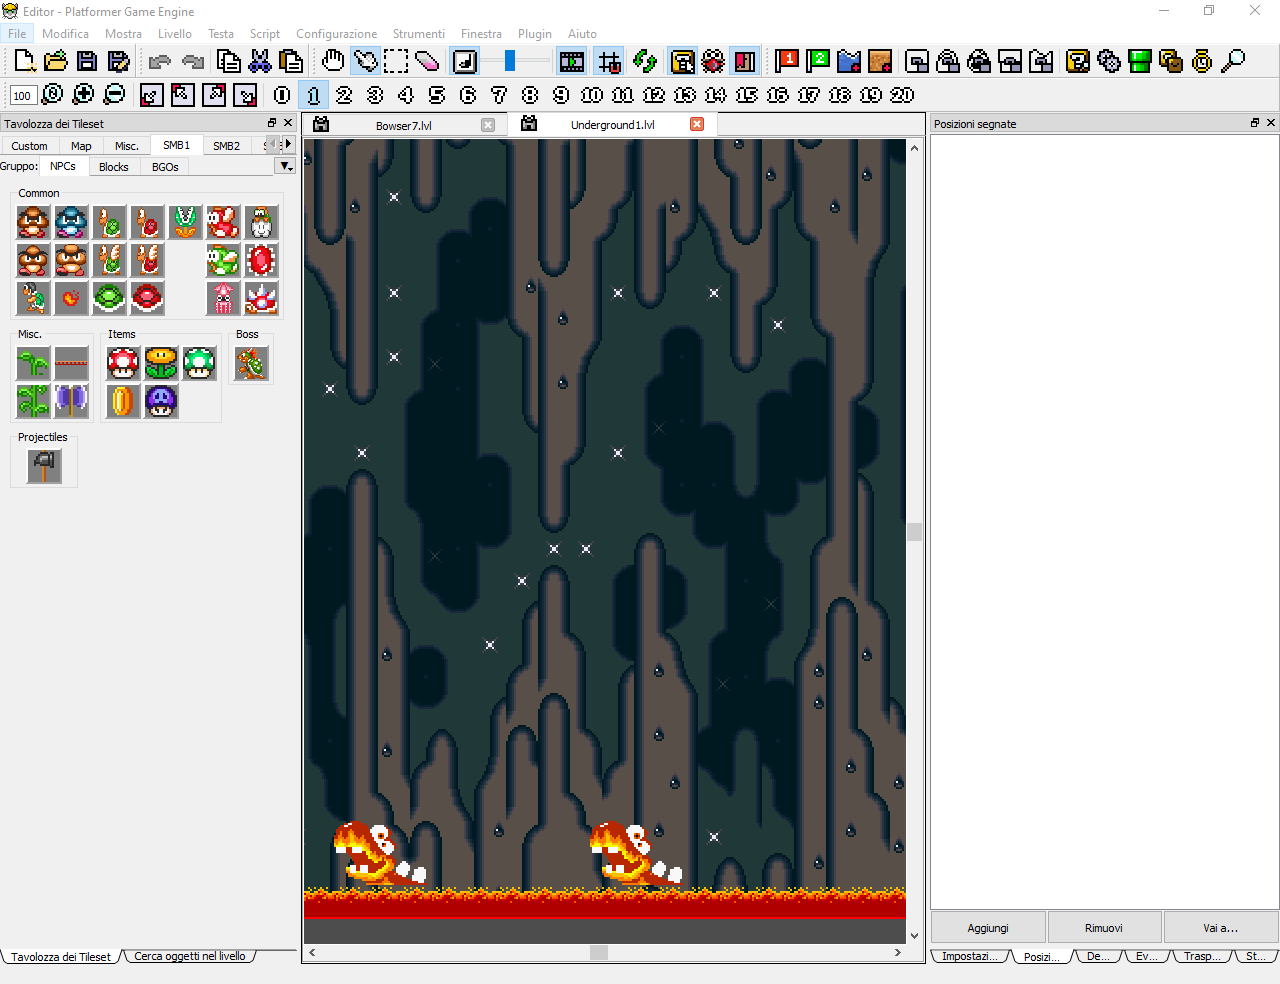
Task: Zoom in with the plus magnifier
Action: pos(84,94)
